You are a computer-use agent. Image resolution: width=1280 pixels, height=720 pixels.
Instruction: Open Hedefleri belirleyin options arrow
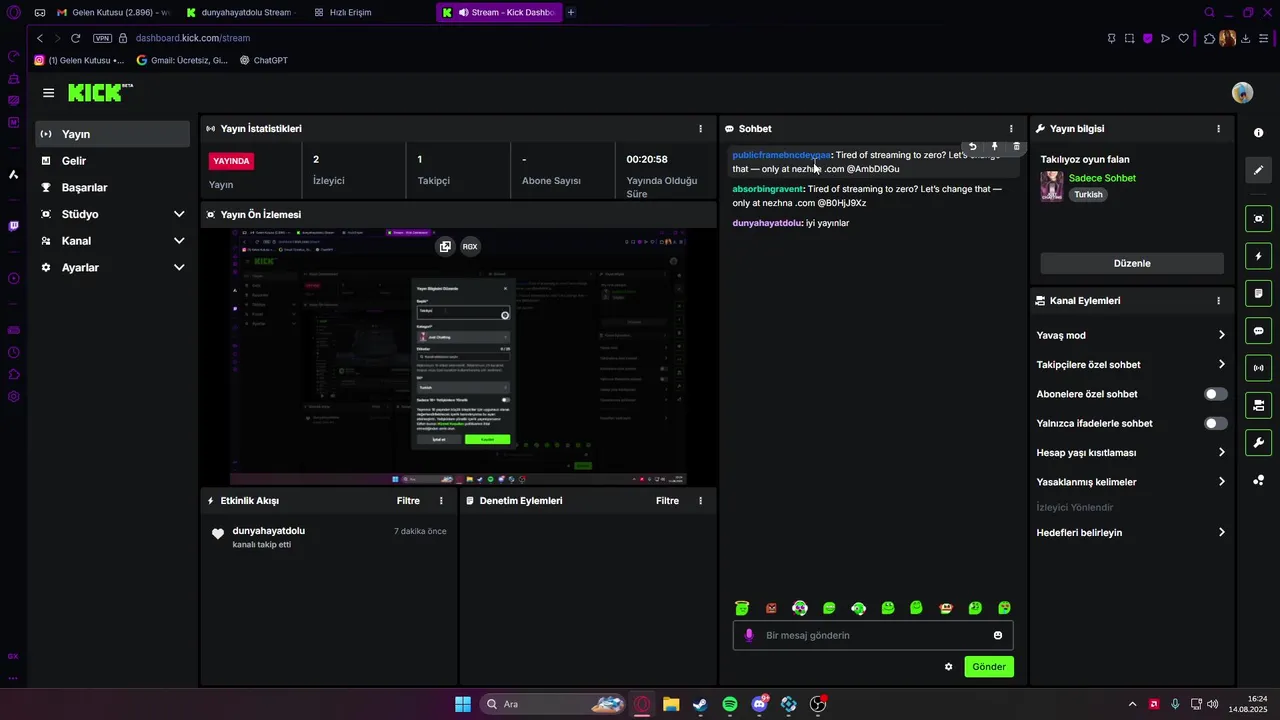1221,533
